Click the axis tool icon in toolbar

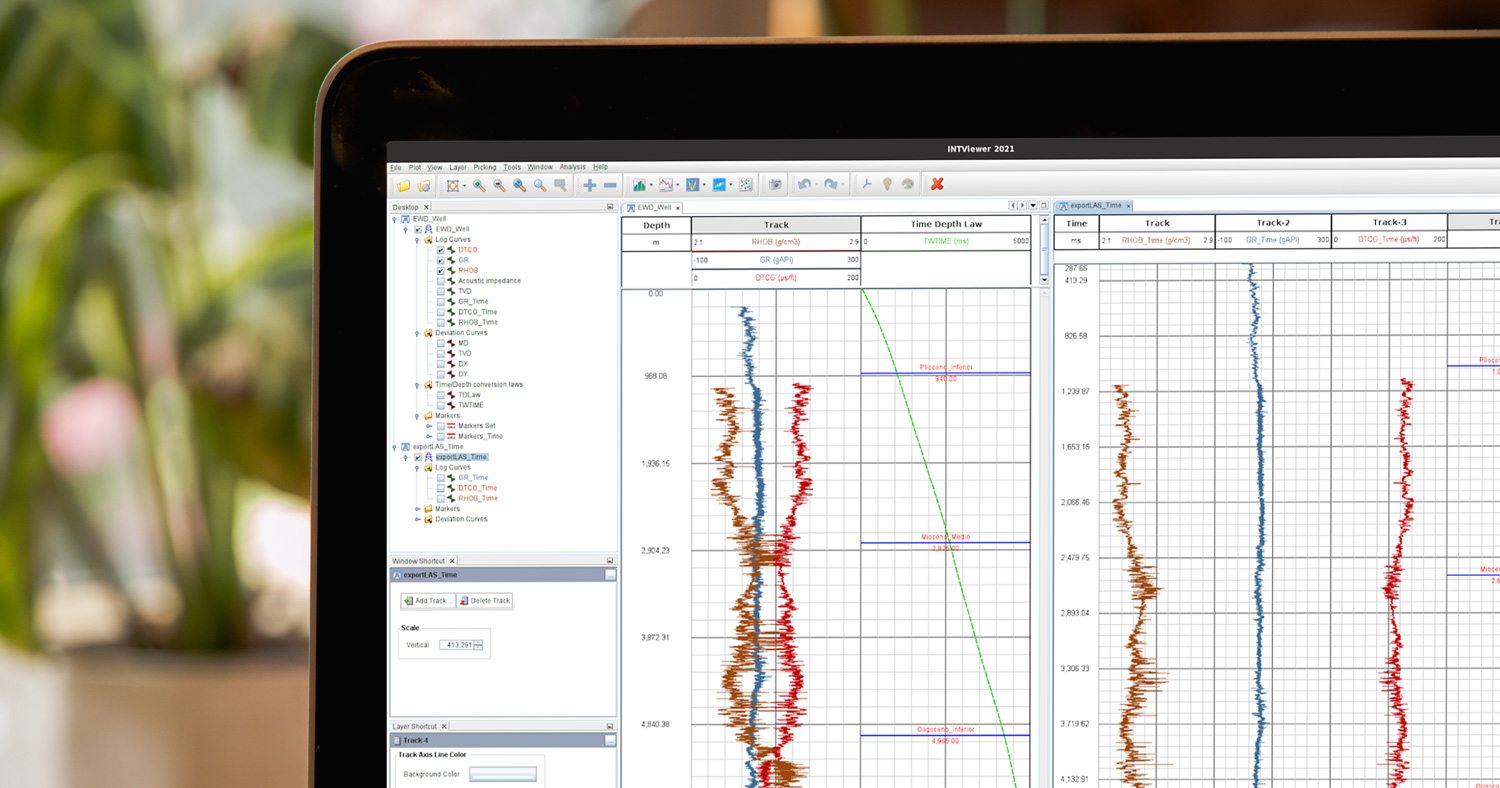867,185
